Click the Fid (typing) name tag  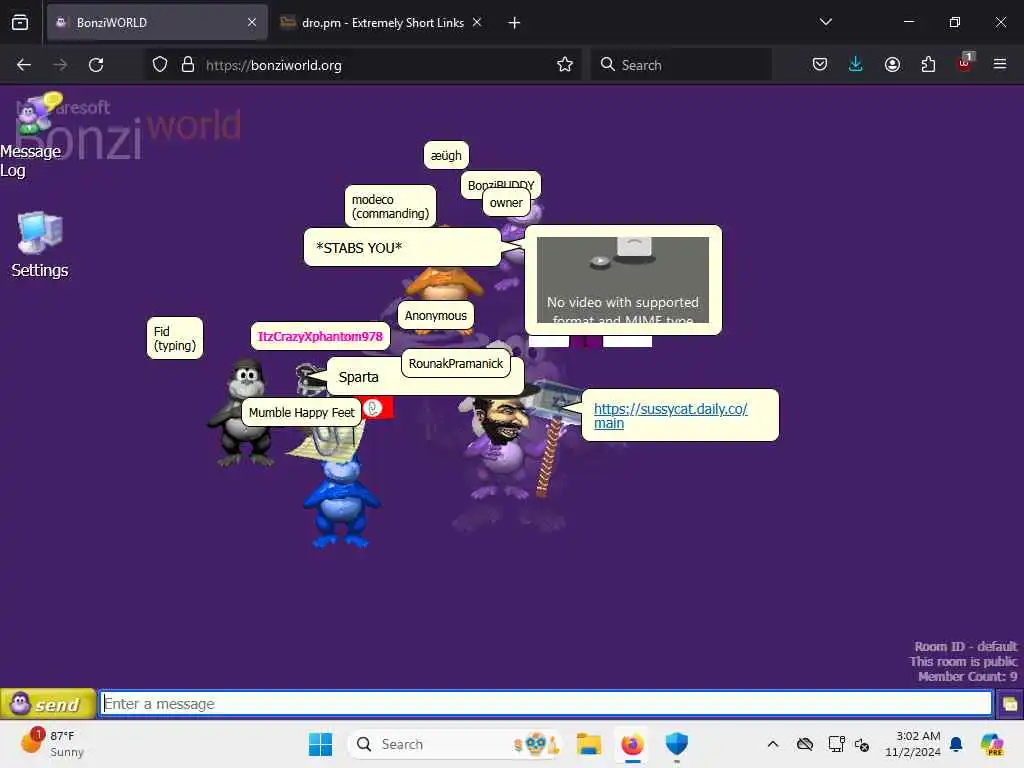point(175,338)
